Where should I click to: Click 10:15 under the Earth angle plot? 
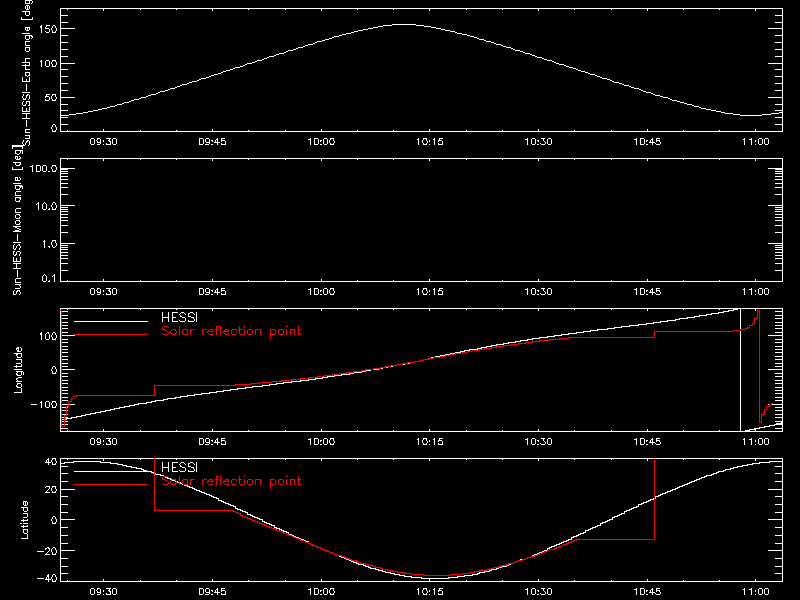430,142
